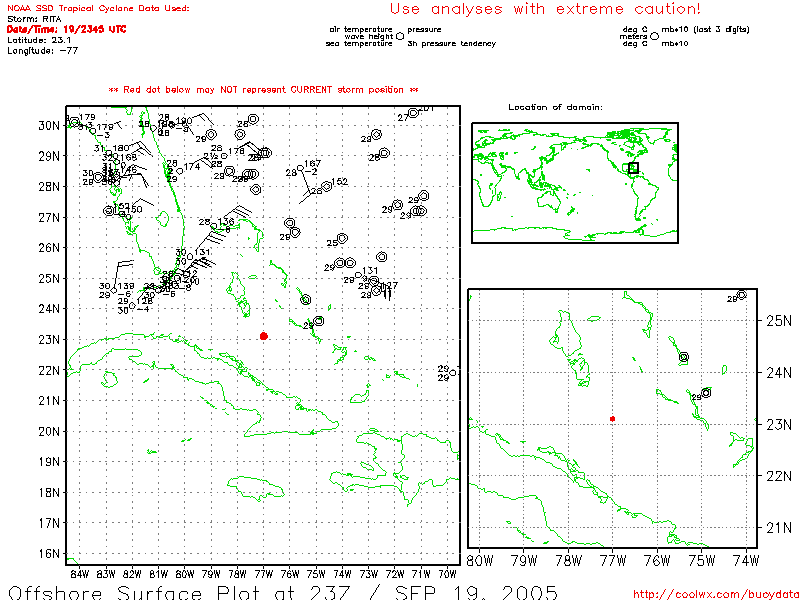The height and width of the screenshot is (600, 800).
Task: Click the 30N latitude label on main map
Action: click(x=49, y=125)
